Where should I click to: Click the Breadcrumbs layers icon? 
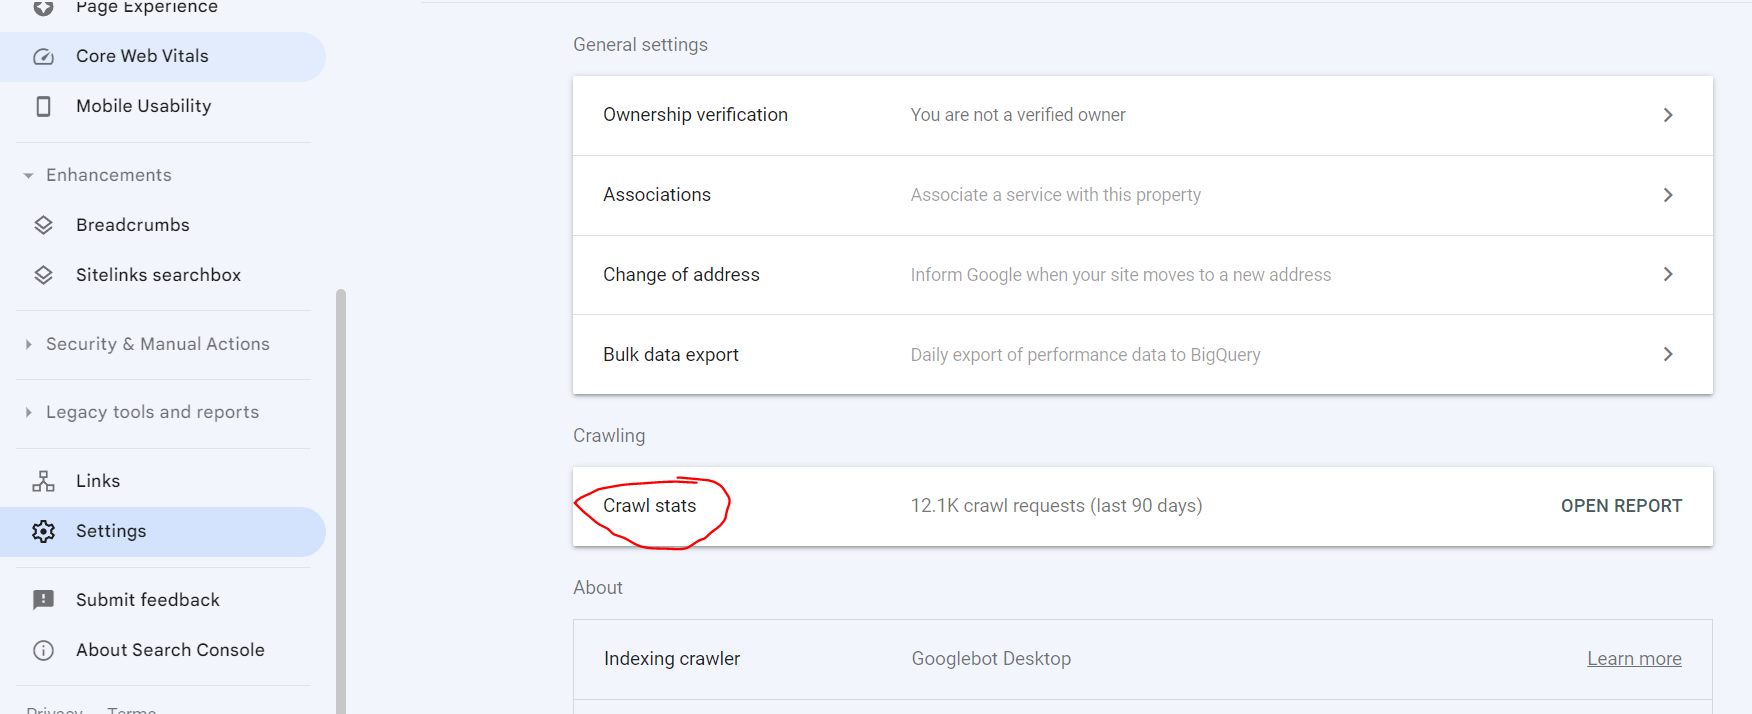43,225
